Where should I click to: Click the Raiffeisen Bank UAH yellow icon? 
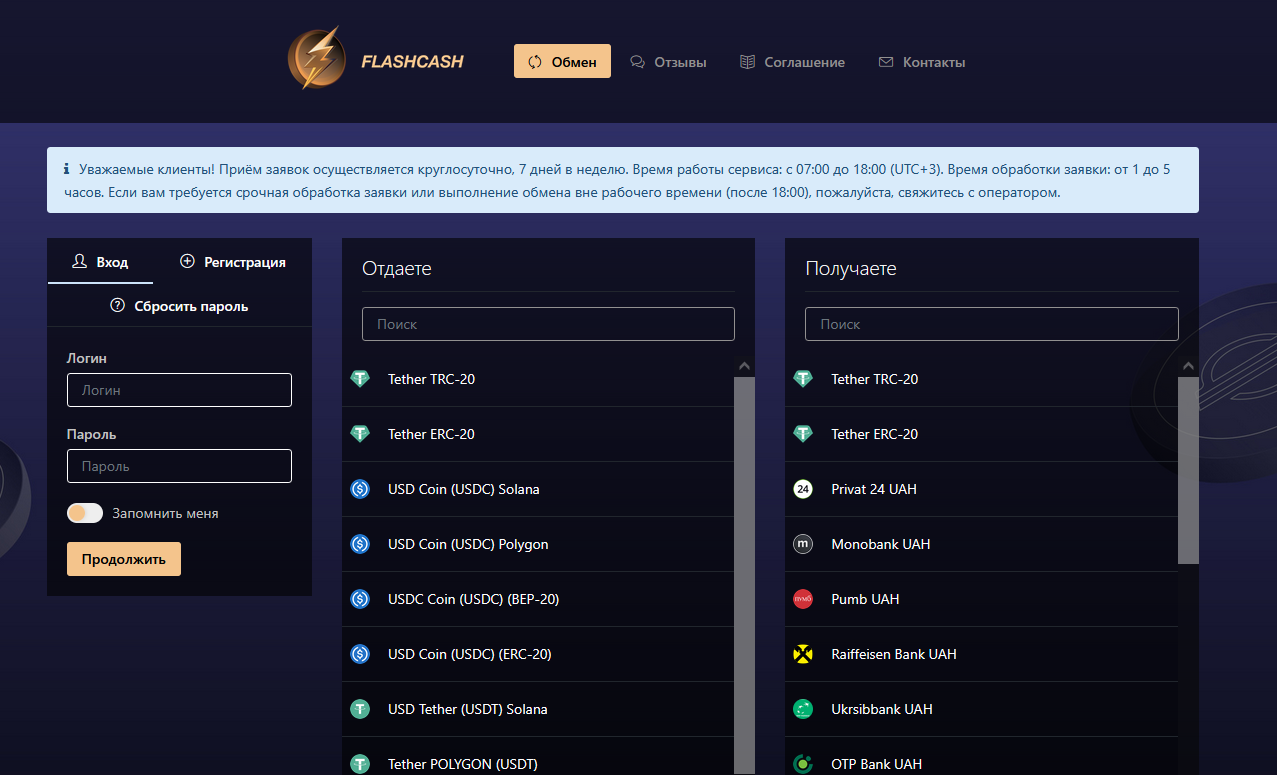803,654
